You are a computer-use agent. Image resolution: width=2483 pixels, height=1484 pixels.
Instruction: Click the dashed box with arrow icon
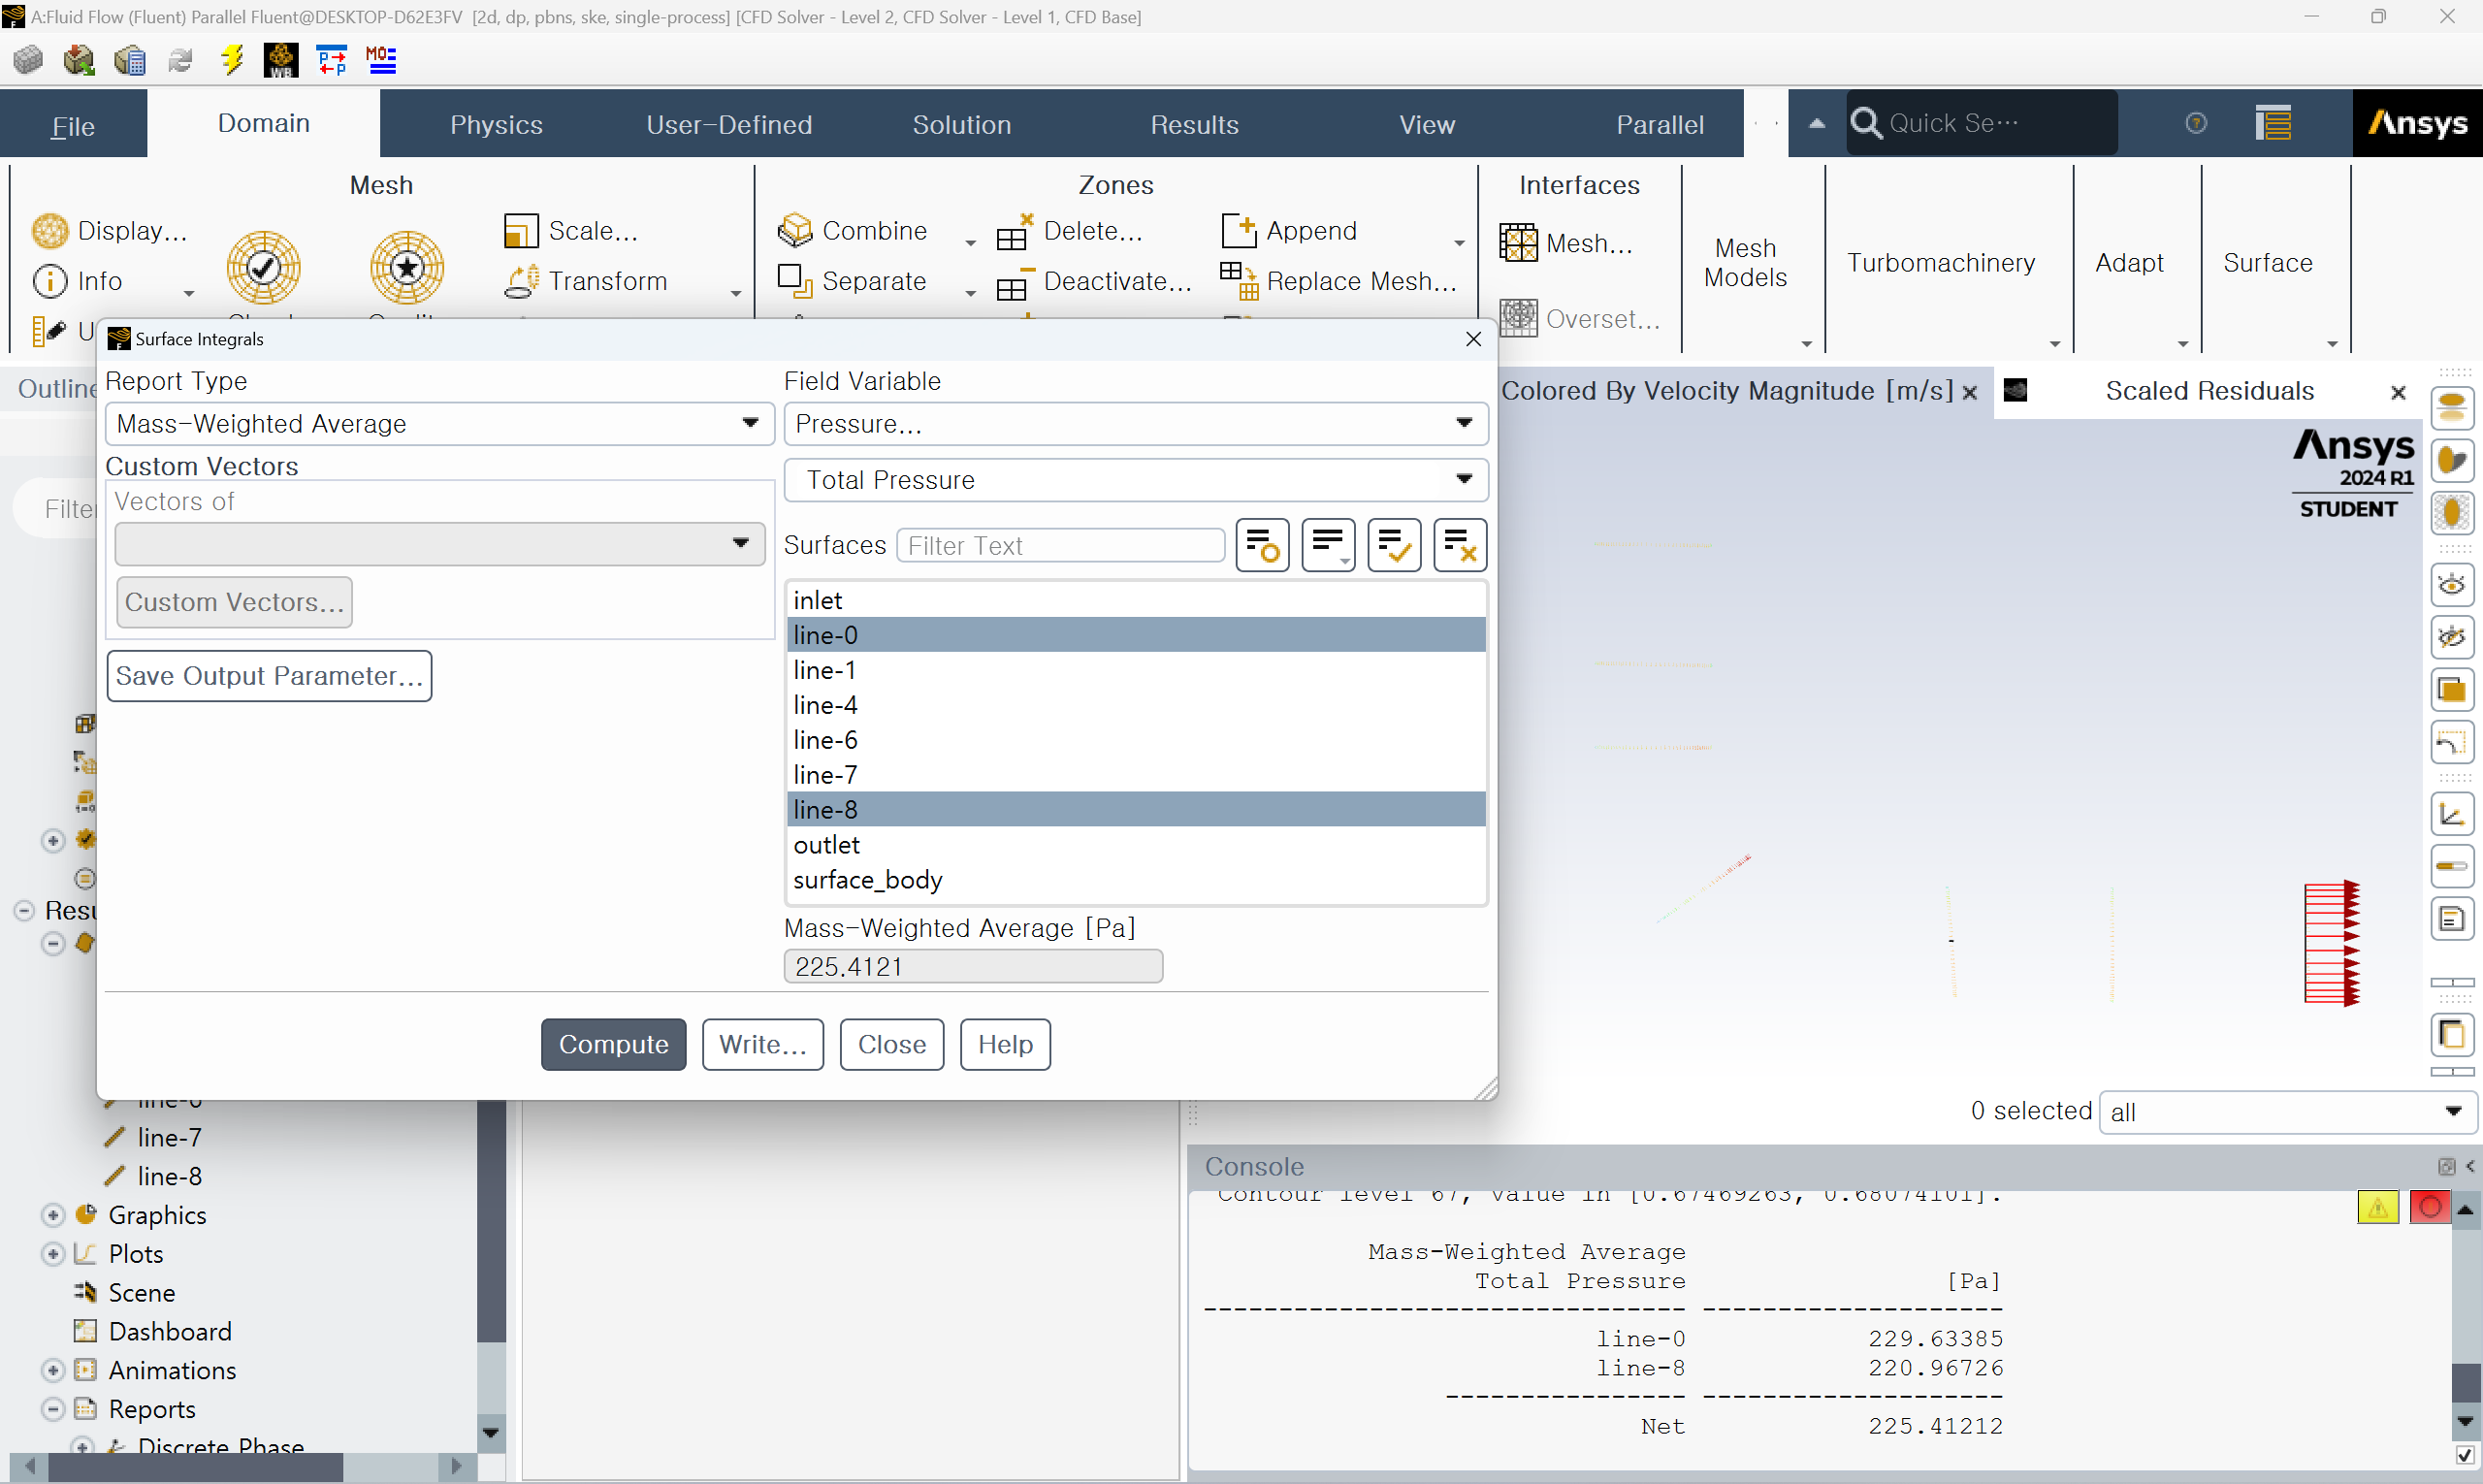pyautogui.click(x=2452, y=742)
